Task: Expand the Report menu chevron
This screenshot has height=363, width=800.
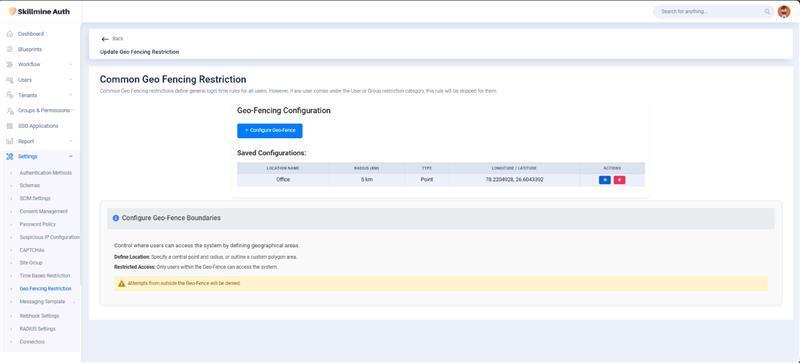Action: pyautogui.click(x=70, y=141)
